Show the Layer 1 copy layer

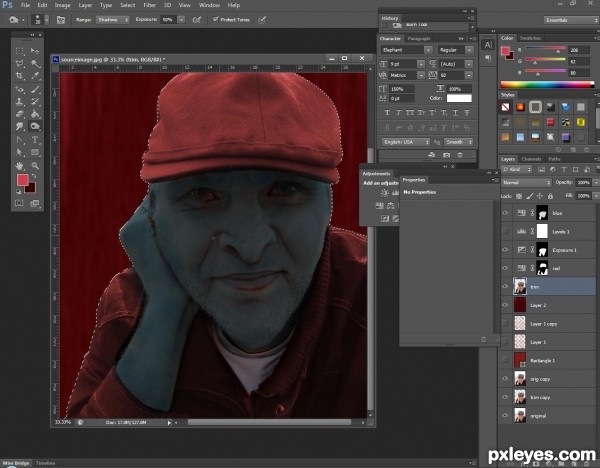coord(505,323)
